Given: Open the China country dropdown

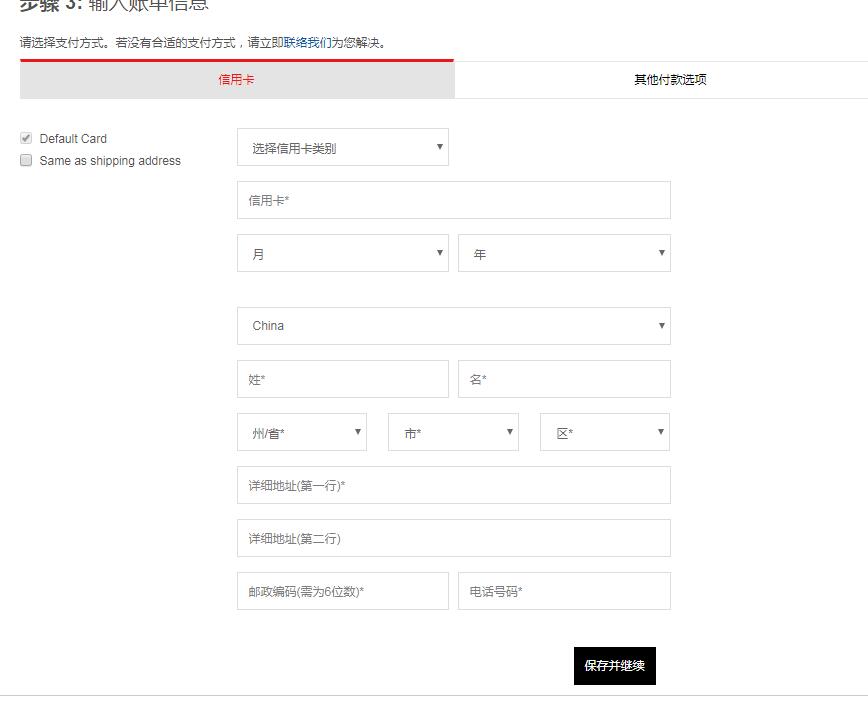Looking at the screenshot, I should point(452,325).
